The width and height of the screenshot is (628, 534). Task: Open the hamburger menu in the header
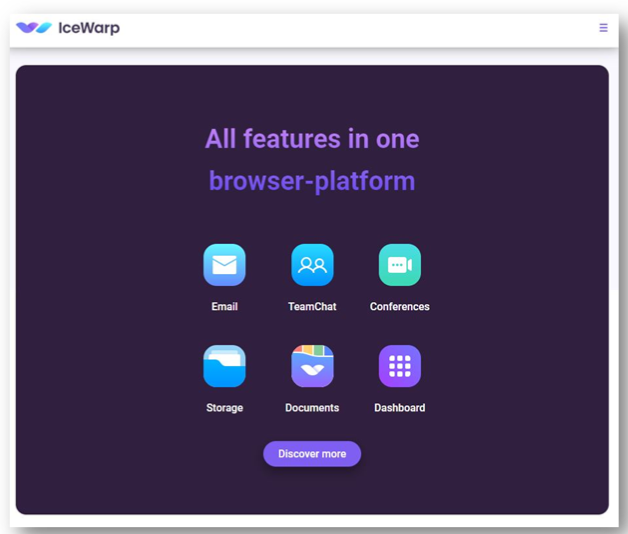pyautogui.click(x=603, y=28)
